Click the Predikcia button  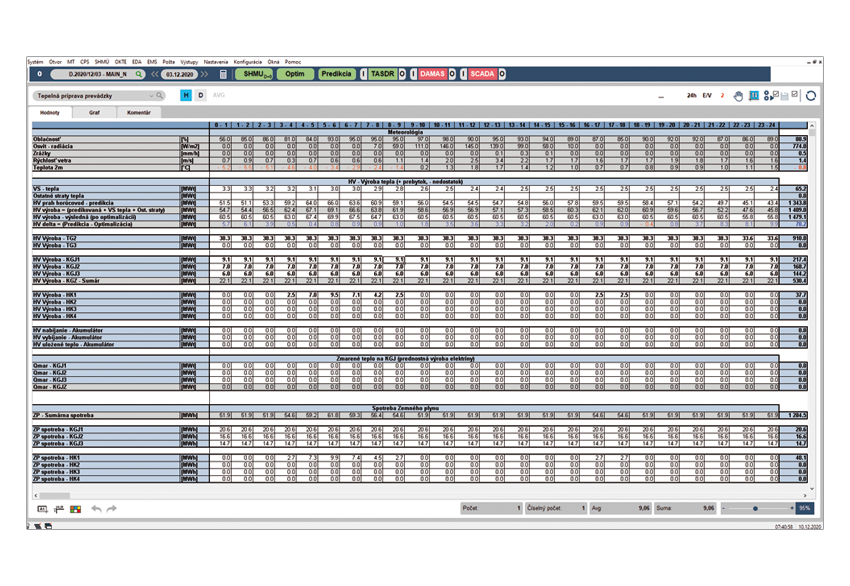(x=336, y=74)
